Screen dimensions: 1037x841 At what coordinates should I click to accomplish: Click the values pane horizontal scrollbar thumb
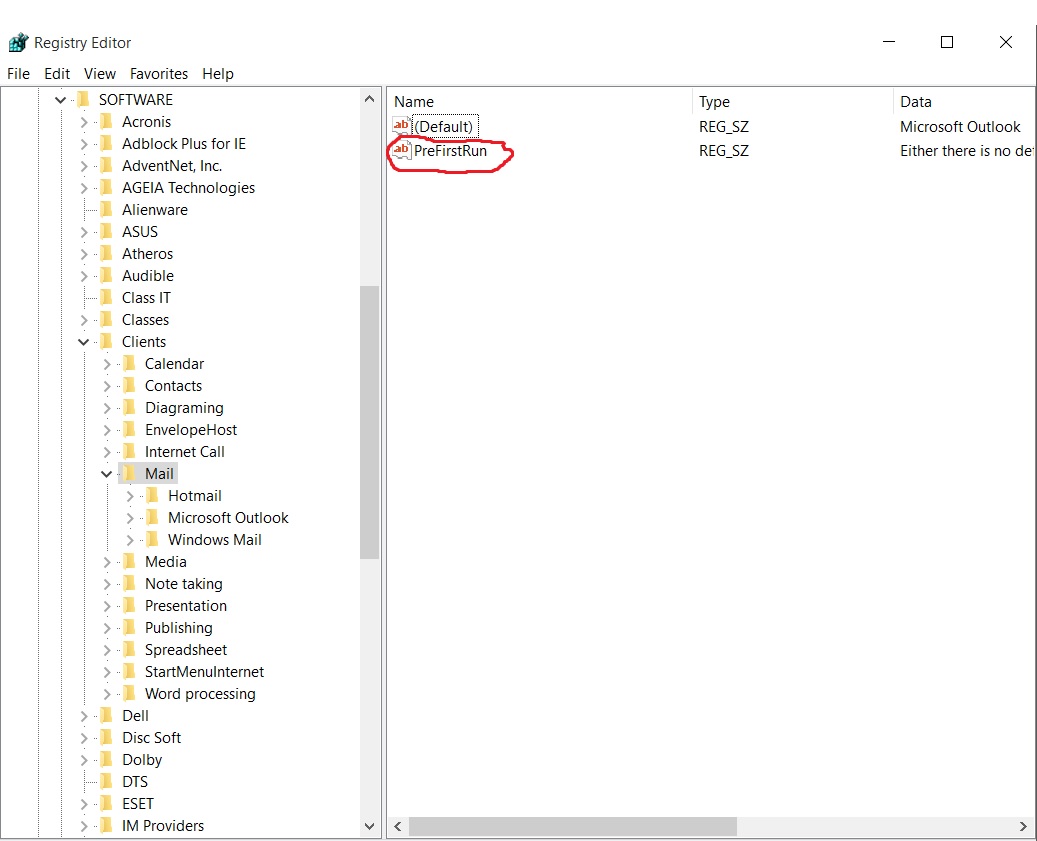[573, 826]
